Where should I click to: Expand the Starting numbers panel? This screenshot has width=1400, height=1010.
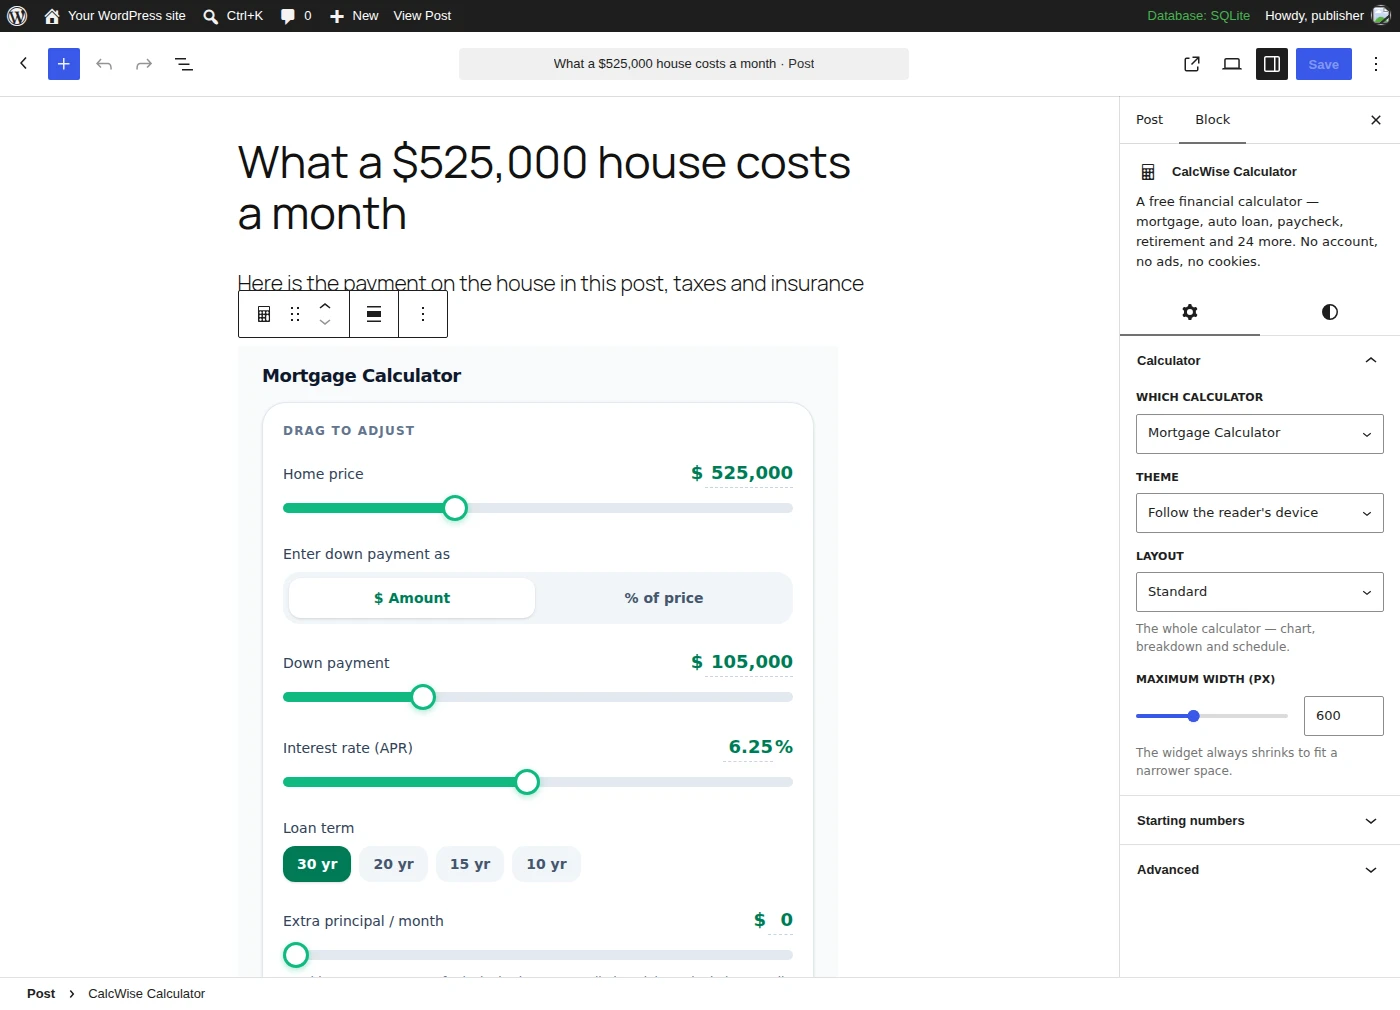(x=1260, y=821)
